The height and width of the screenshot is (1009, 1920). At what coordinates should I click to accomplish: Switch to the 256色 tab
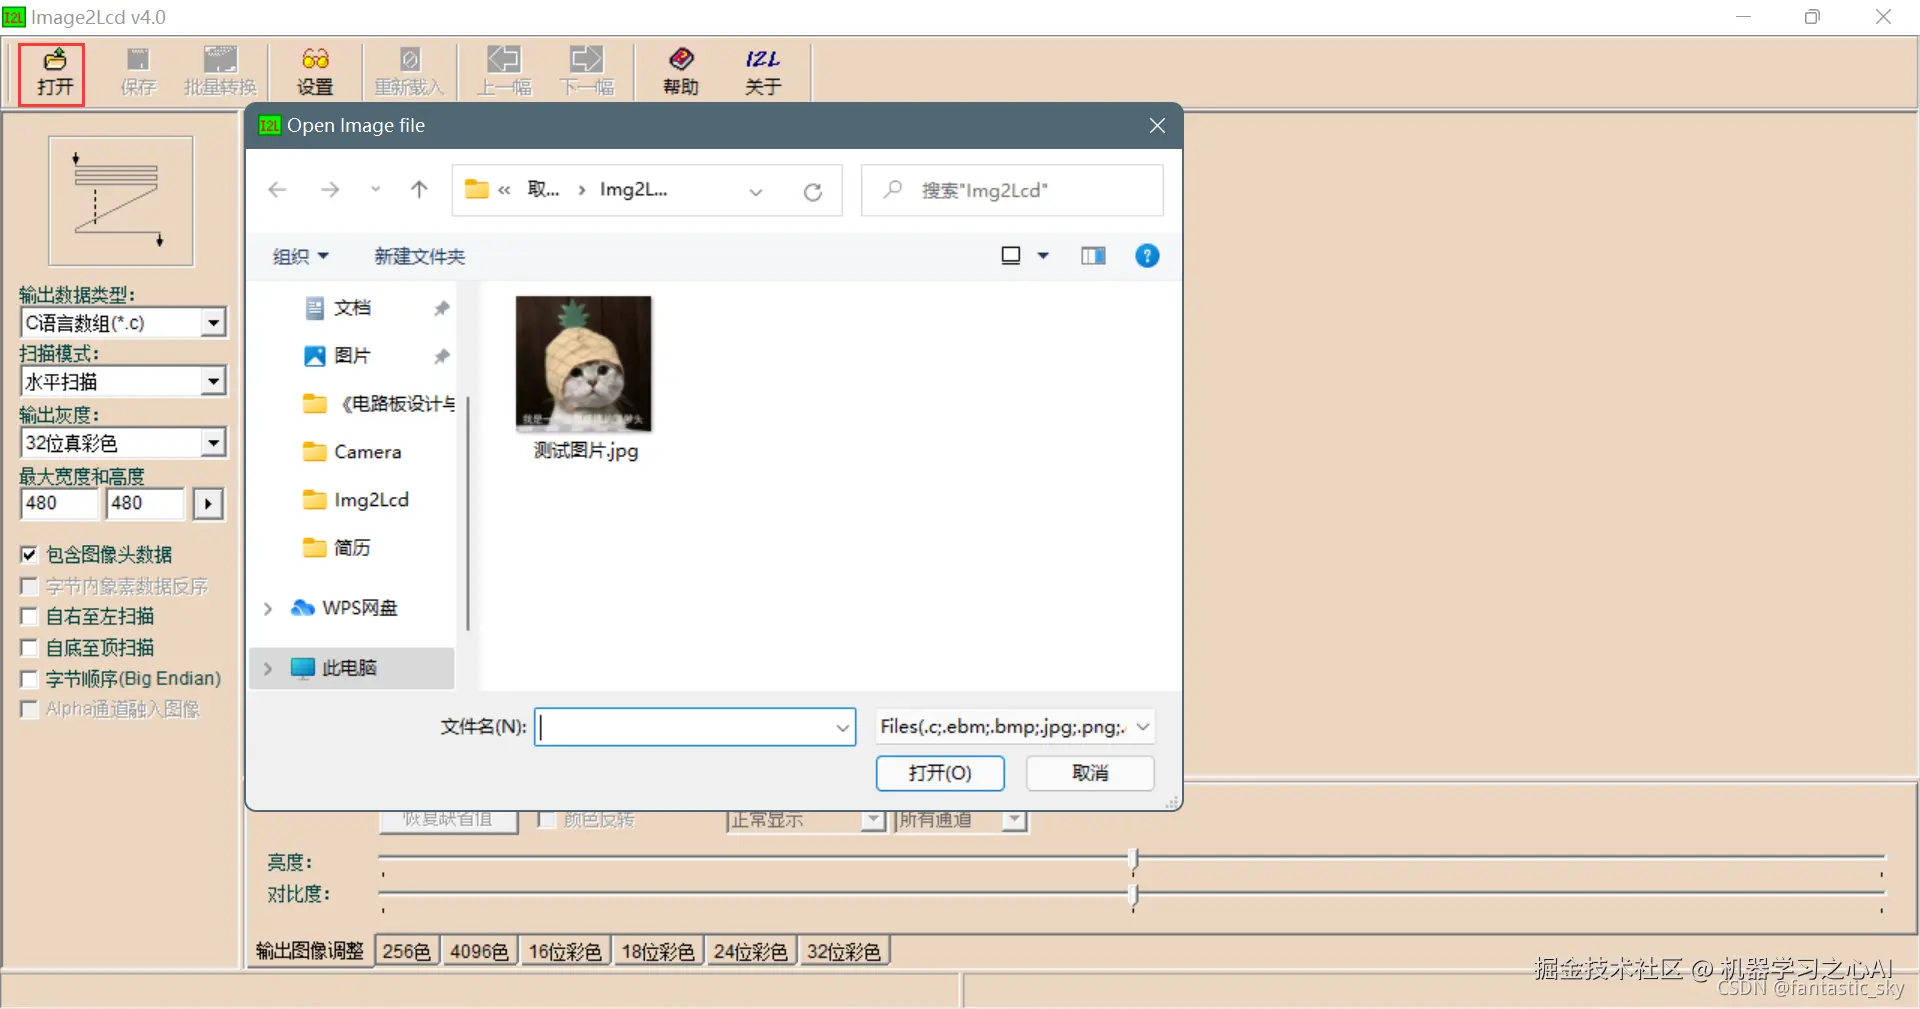click(406, 951)
